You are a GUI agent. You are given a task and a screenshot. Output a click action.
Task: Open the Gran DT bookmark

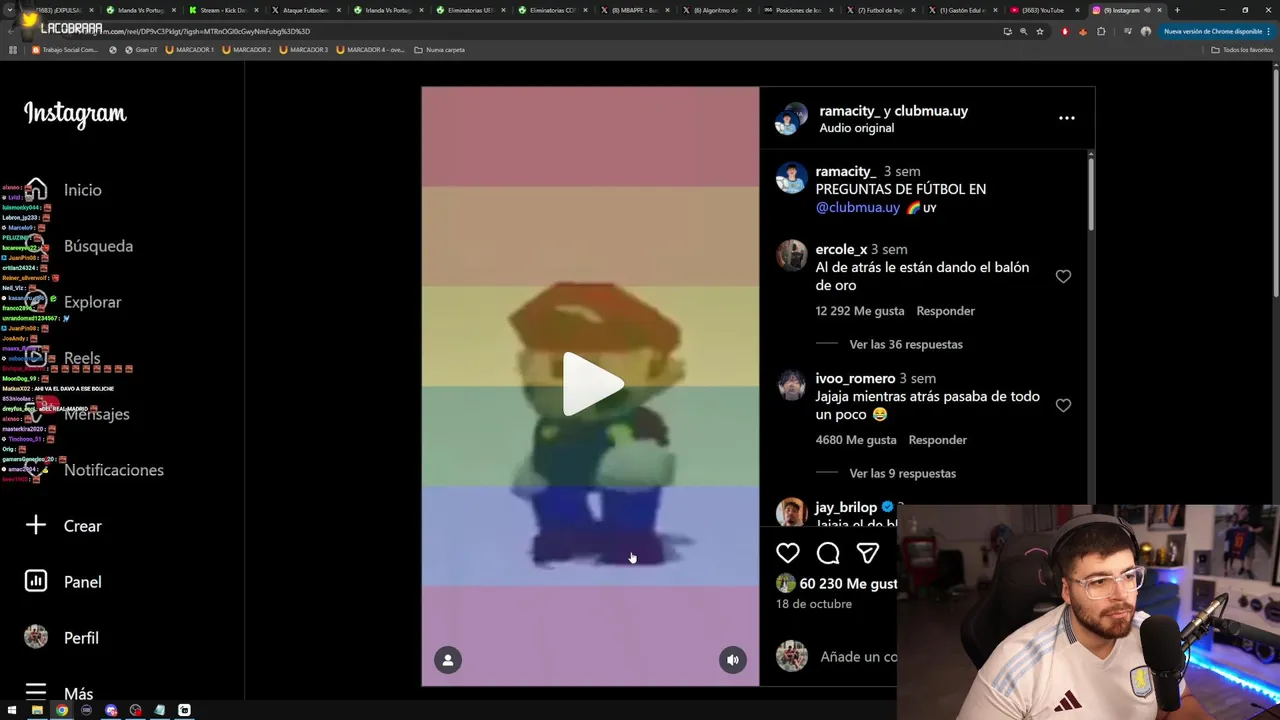tap(141, 50)
